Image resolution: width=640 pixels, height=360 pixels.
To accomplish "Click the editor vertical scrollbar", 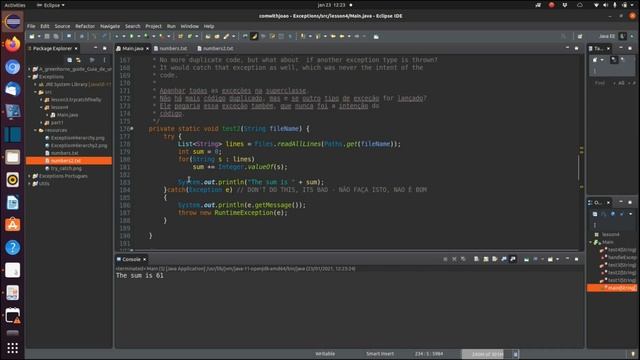I will click(578, 167).
